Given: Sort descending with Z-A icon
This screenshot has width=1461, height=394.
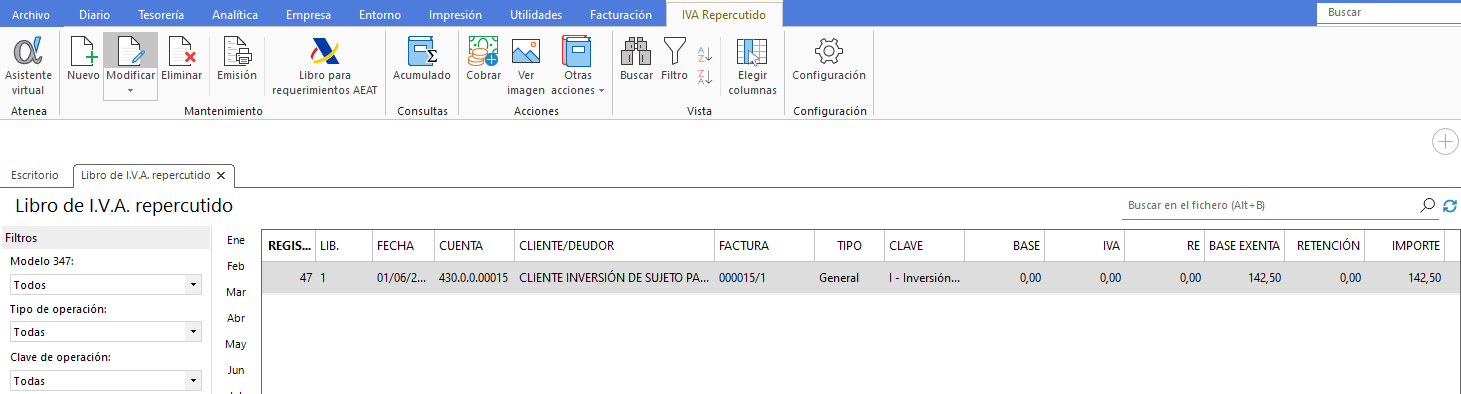Looking at the screenshot, I should (704, 77).
